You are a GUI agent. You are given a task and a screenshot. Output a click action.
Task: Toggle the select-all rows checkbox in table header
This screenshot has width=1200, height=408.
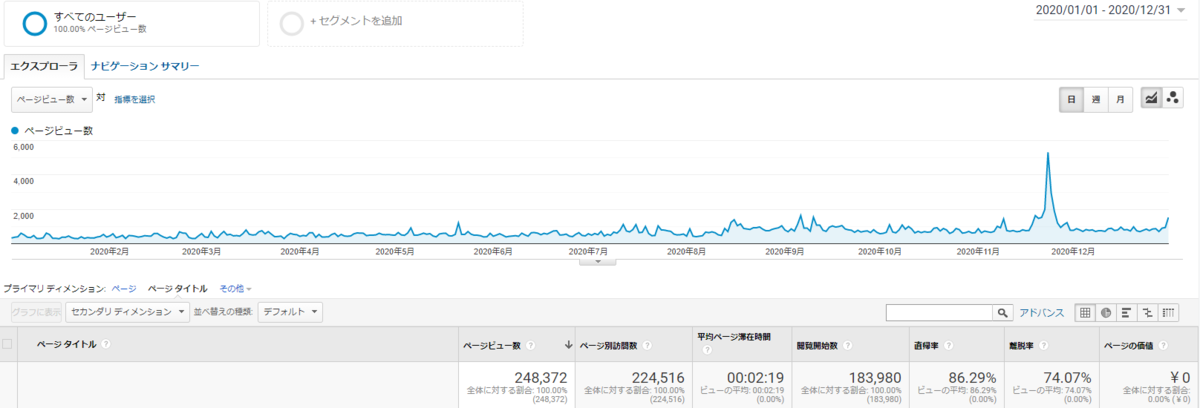pyautogui.click(x=8, y=345)
